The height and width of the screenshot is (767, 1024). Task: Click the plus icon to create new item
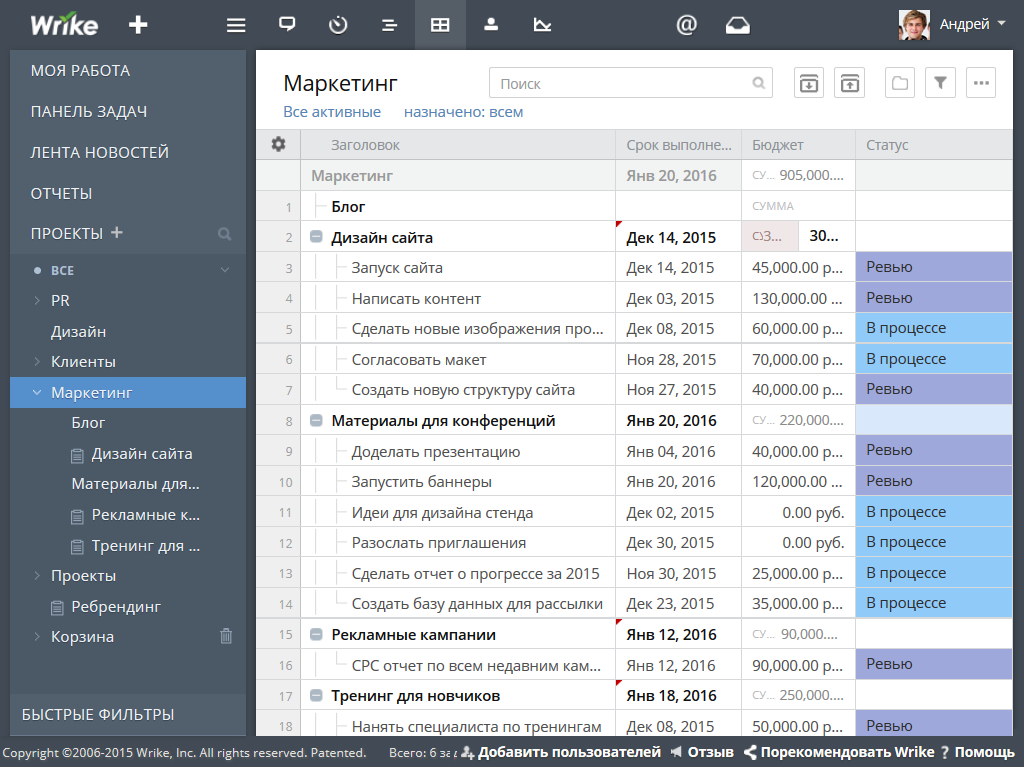[x=138, y=25]
